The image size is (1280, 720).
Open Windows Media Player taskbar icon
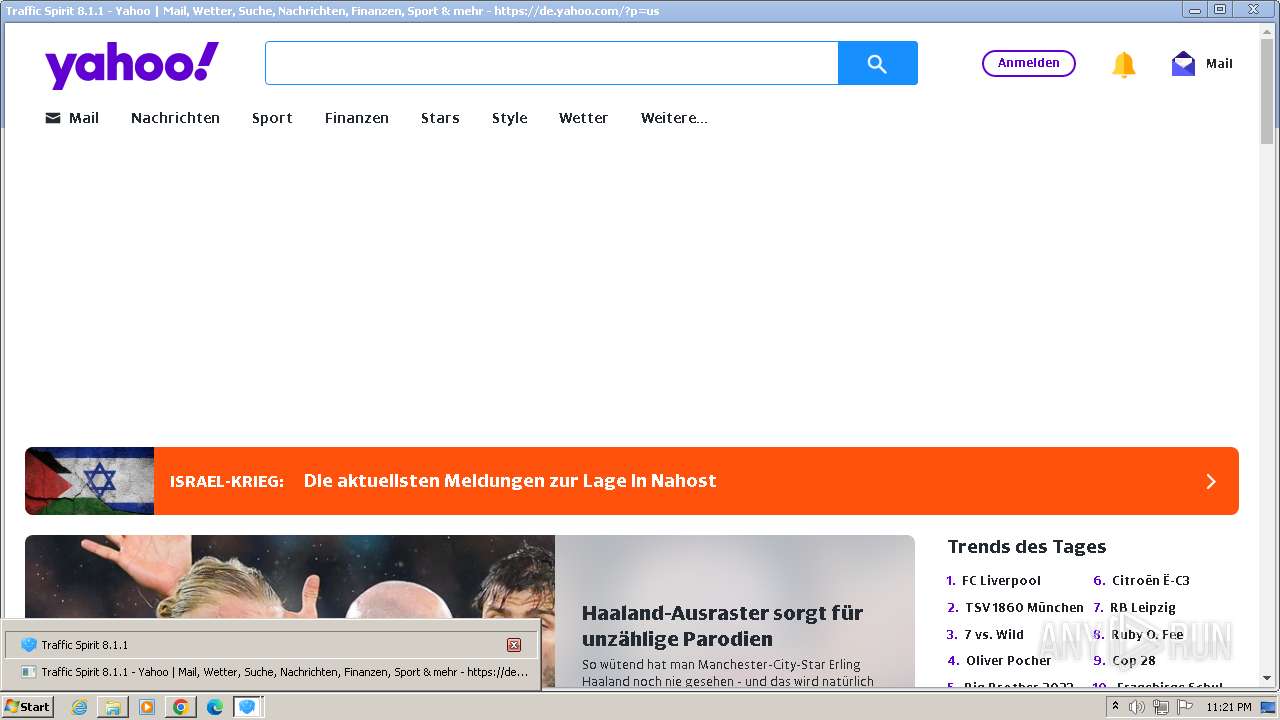click(x=147, y=707)
